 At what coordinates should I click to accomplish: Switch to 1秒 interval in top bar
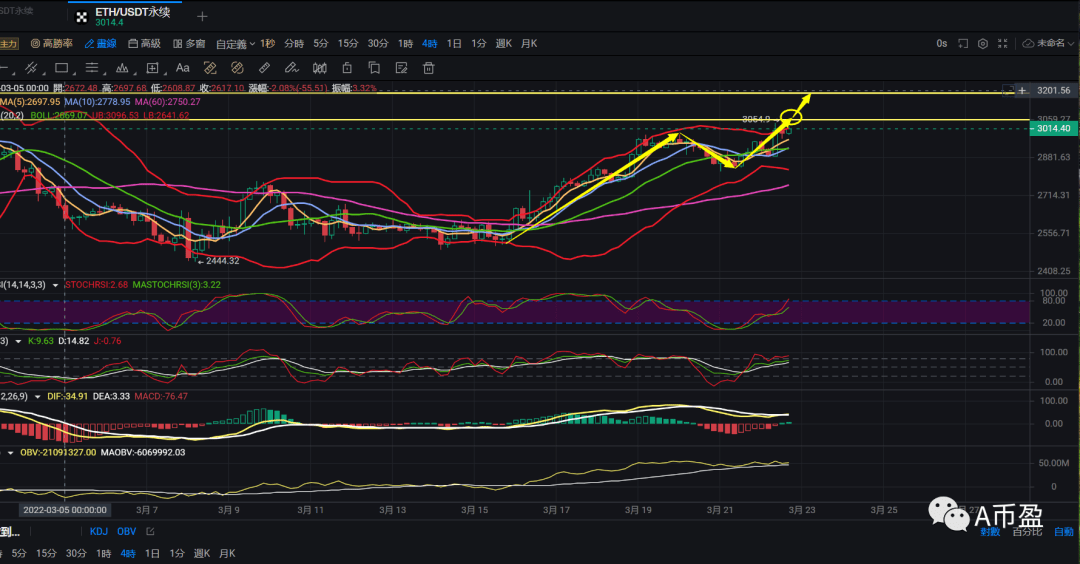pos(268,43)
